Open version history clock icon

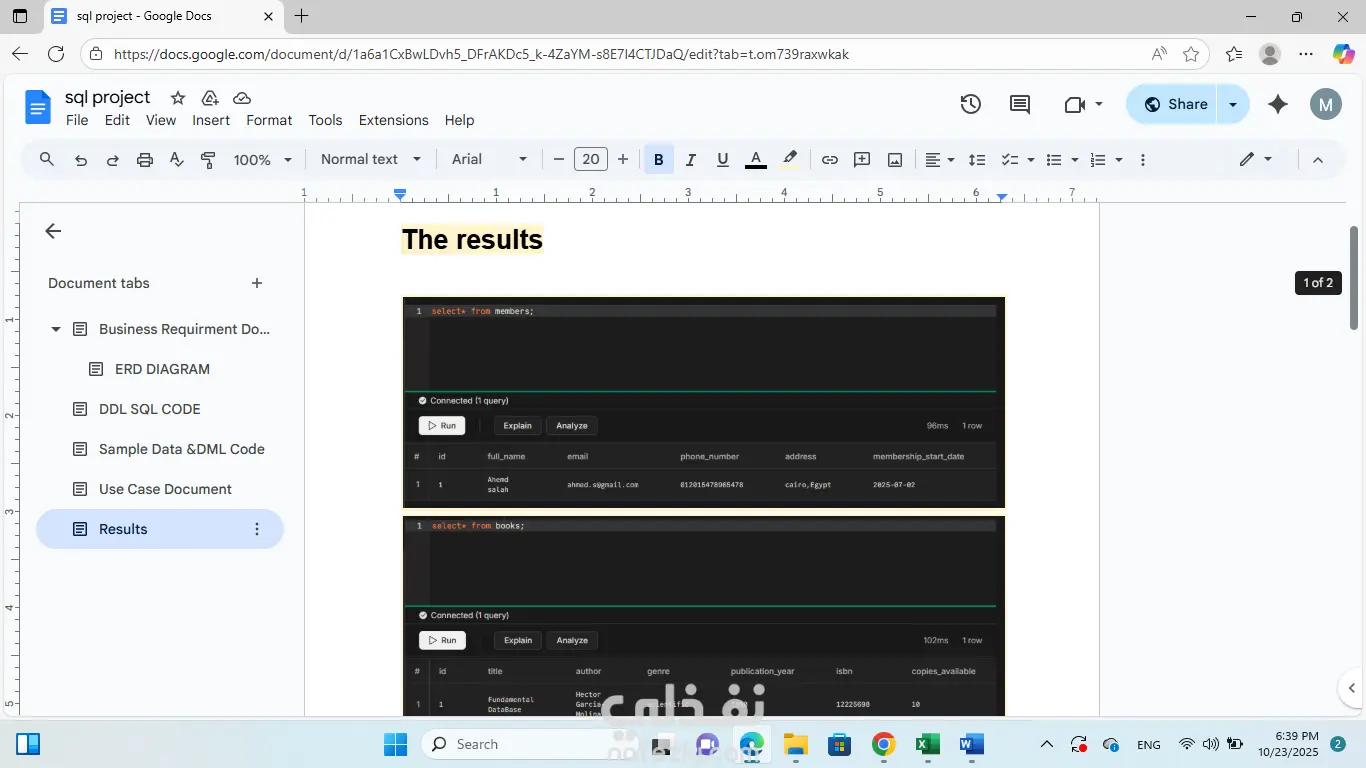click(x=970, y=104)
